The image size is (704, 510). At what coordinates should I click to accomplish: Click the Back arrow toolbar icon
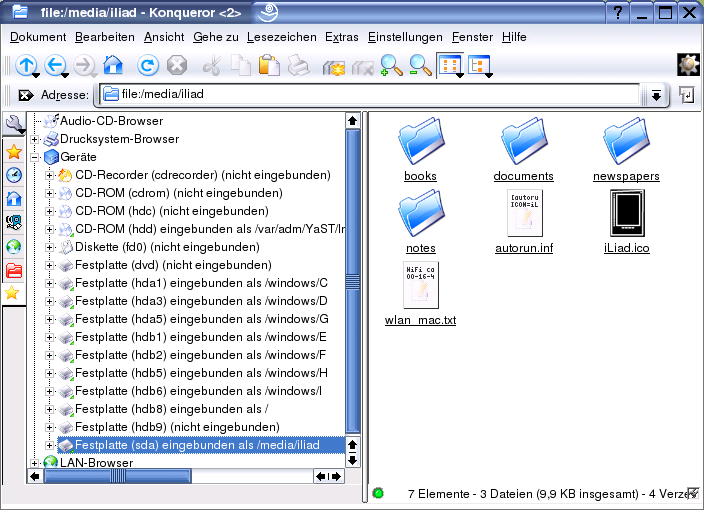point(55,66)
